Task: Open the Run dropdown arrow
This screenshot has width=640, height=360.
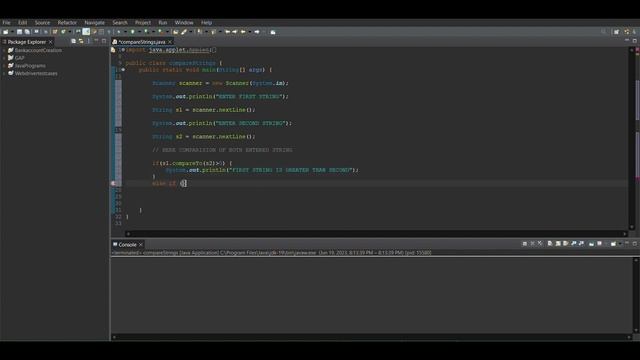Action: [x=139, y=32]
